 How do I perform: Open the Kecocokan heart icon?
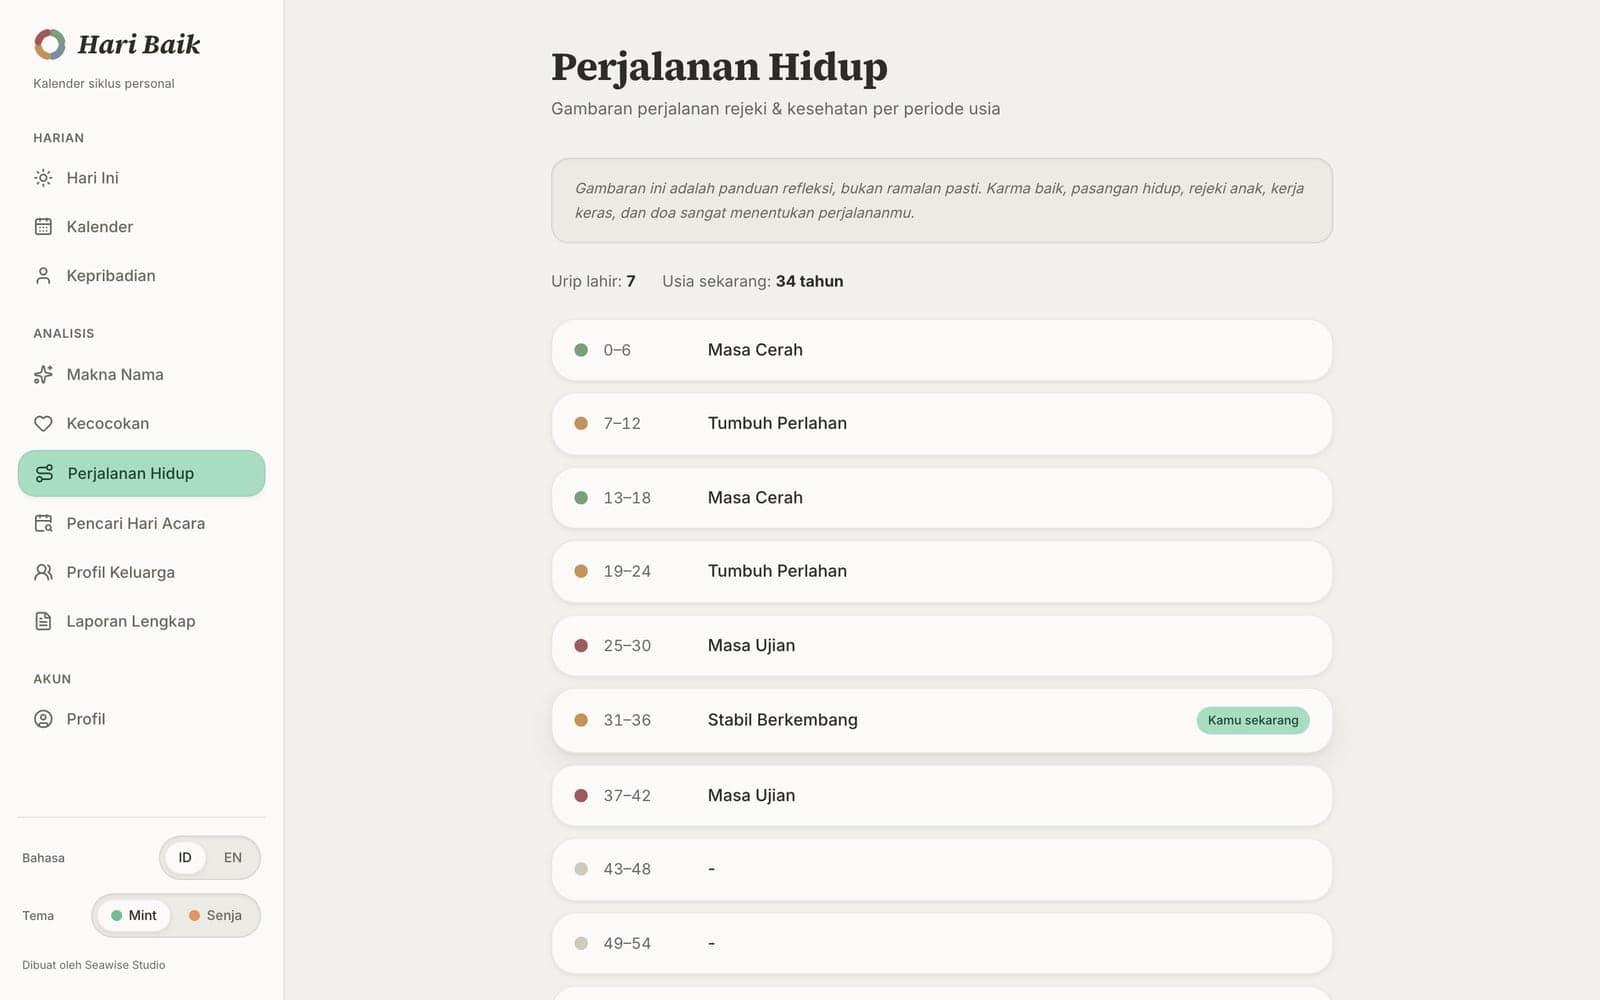point(43,424)
